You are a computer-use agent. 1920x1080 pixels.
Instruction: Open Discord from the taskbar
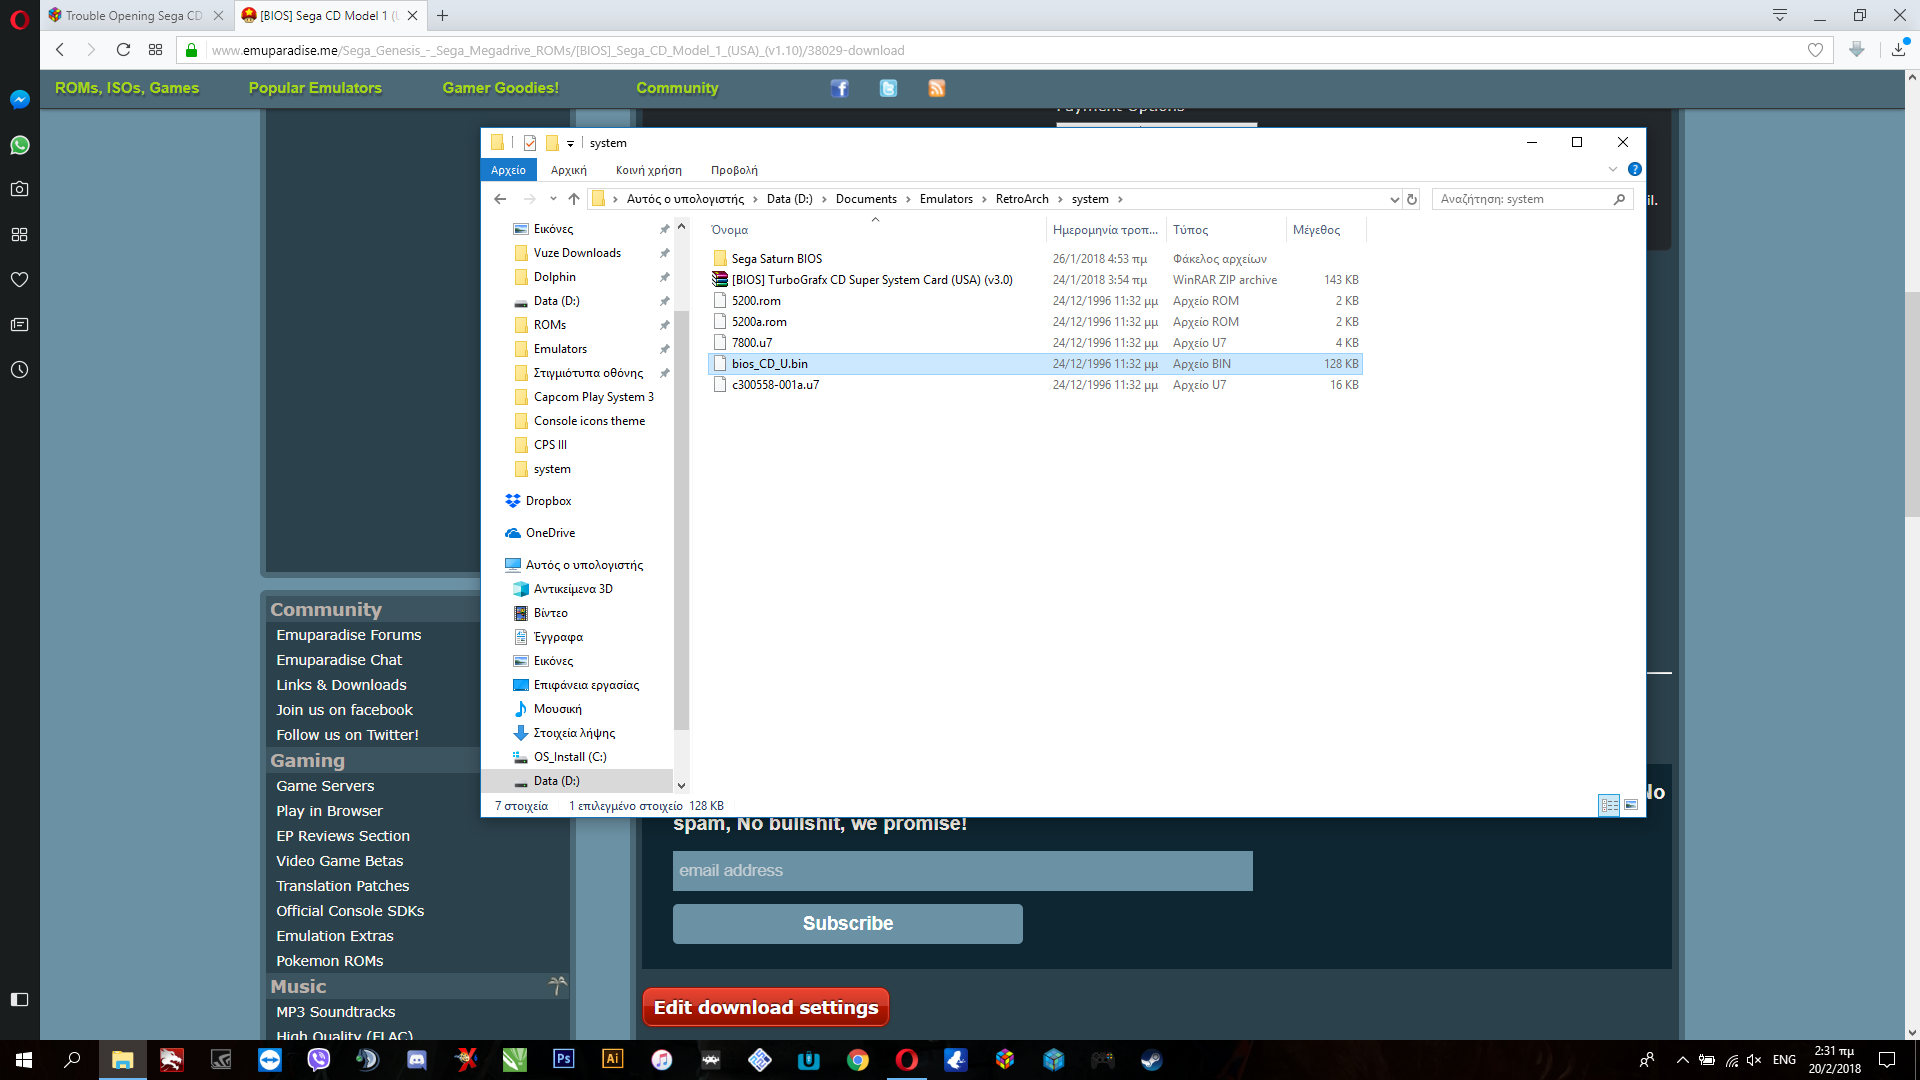(417, 1059)
